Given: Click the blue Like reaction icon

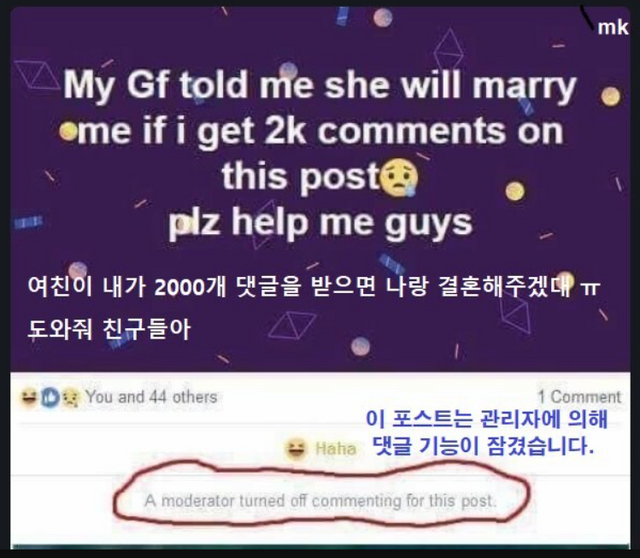Looking at the screenshot, I should click(50, 397).
